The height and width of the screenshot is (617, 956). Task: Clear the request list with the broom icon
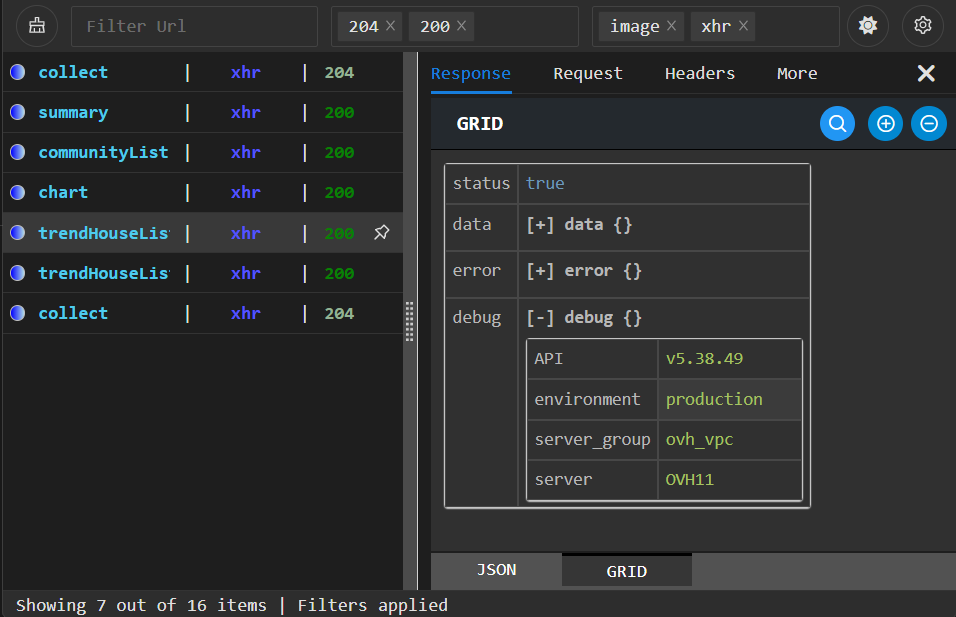click(37, 26)
